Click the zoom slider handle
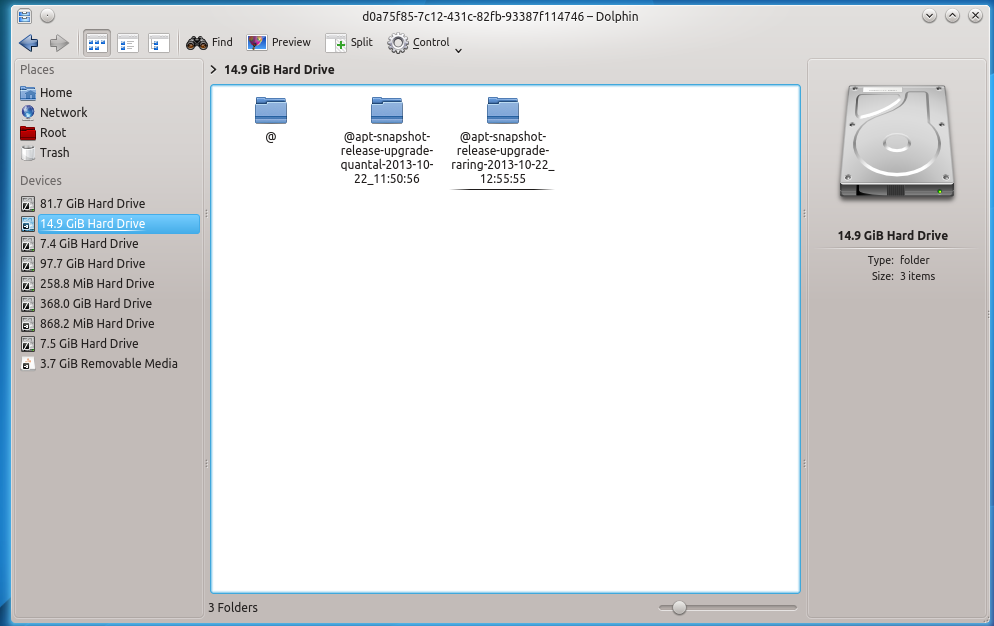Viewport: 994px width, 626px height. pyautogui.click(x=679, y=608)
